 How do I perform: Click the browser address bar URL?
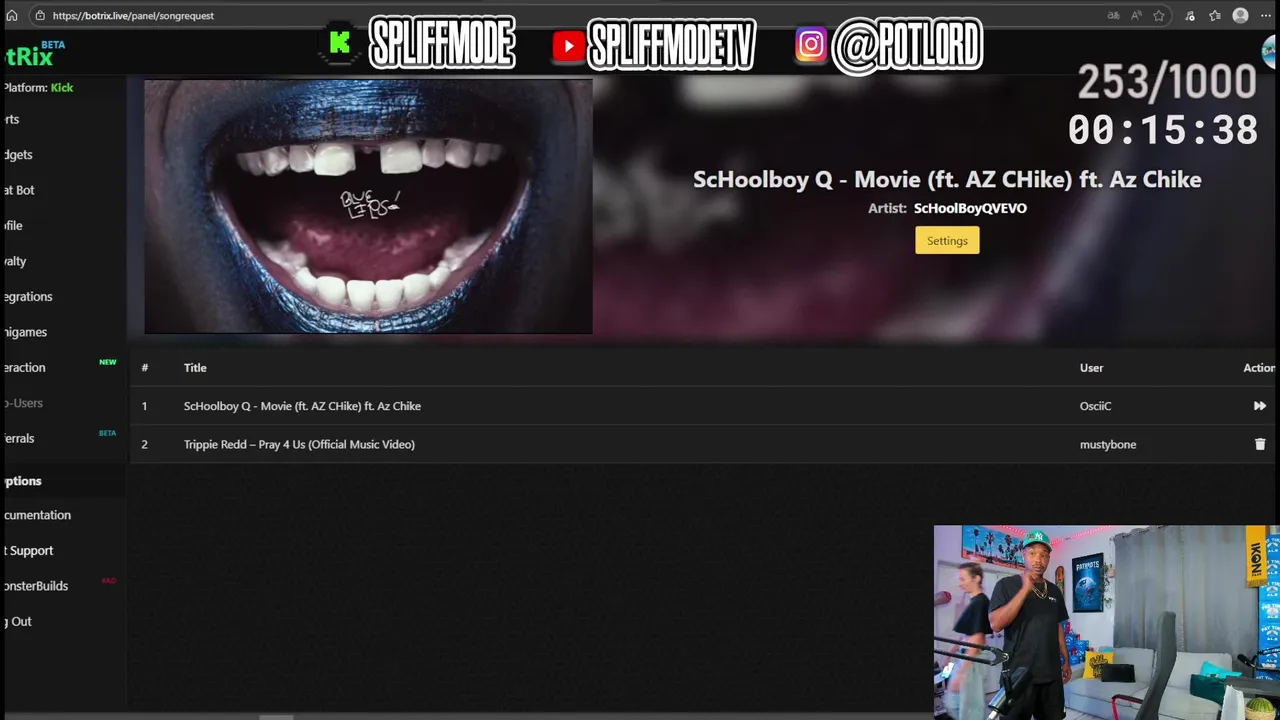133,16
